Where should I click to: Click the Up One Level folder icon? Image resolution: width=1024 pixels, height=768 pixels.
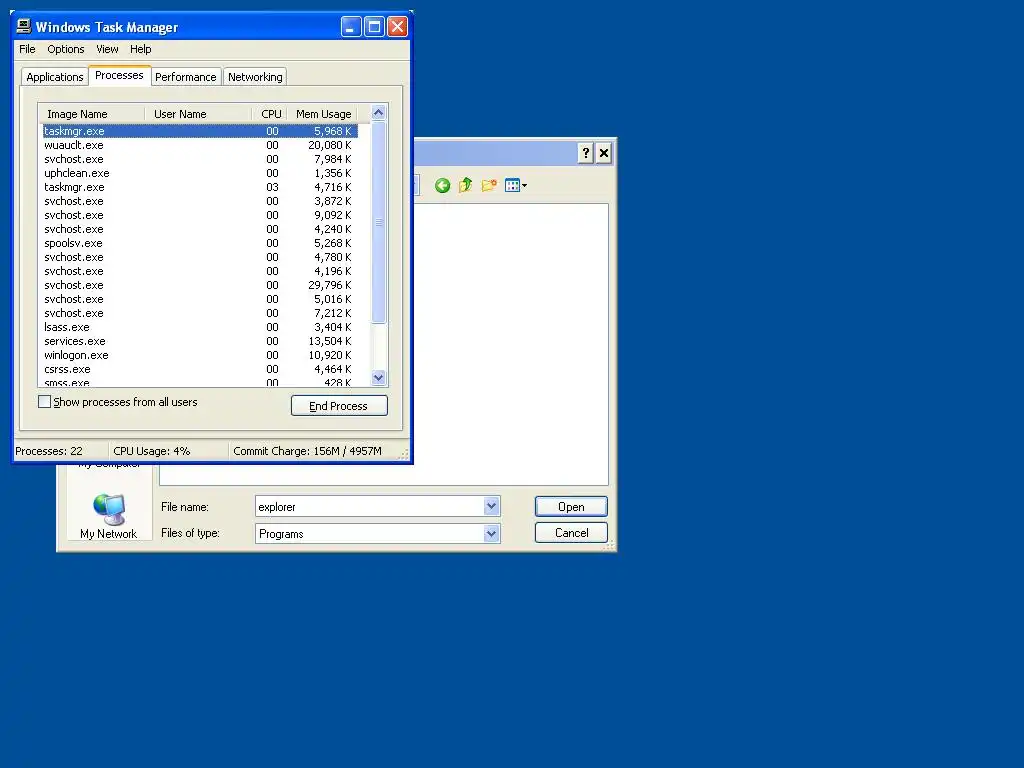point(466,185)
